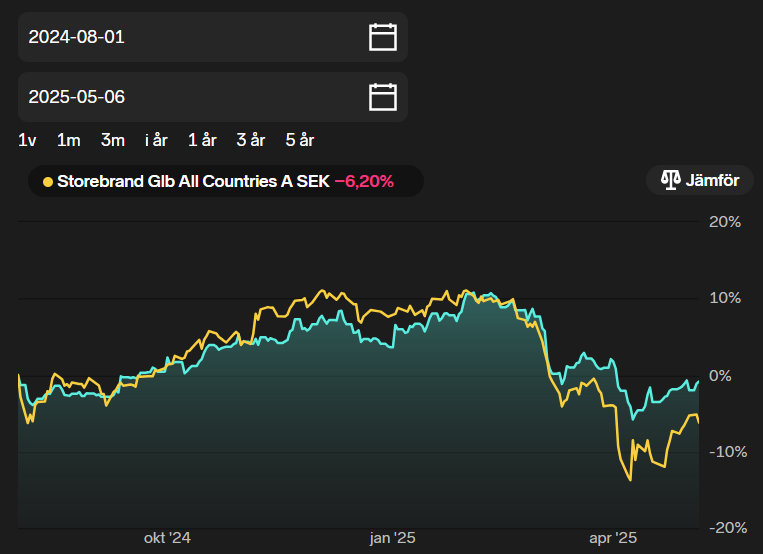Click the jan '25 axis marker

392,538
